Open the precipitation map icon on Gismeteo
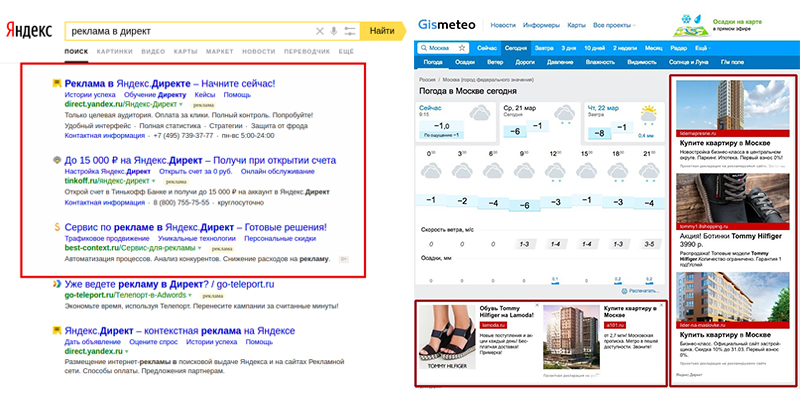 pos(690,25)
